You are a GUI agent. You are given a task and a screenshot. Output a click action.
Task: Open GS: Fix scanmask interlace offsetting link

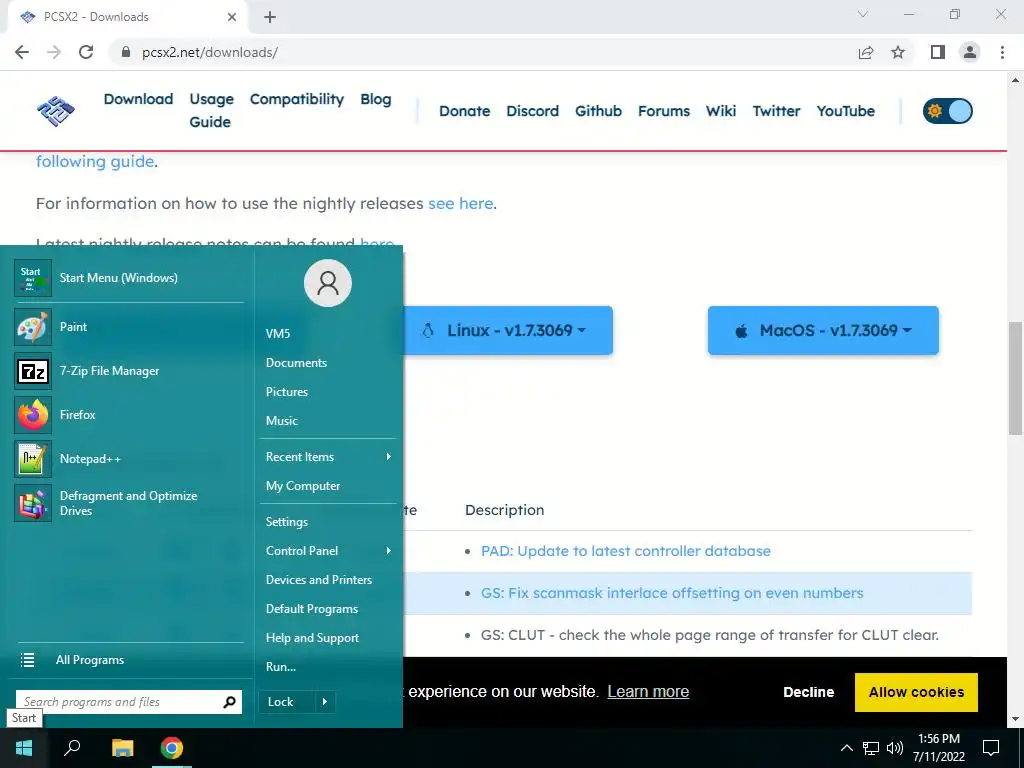pos(672,593)
